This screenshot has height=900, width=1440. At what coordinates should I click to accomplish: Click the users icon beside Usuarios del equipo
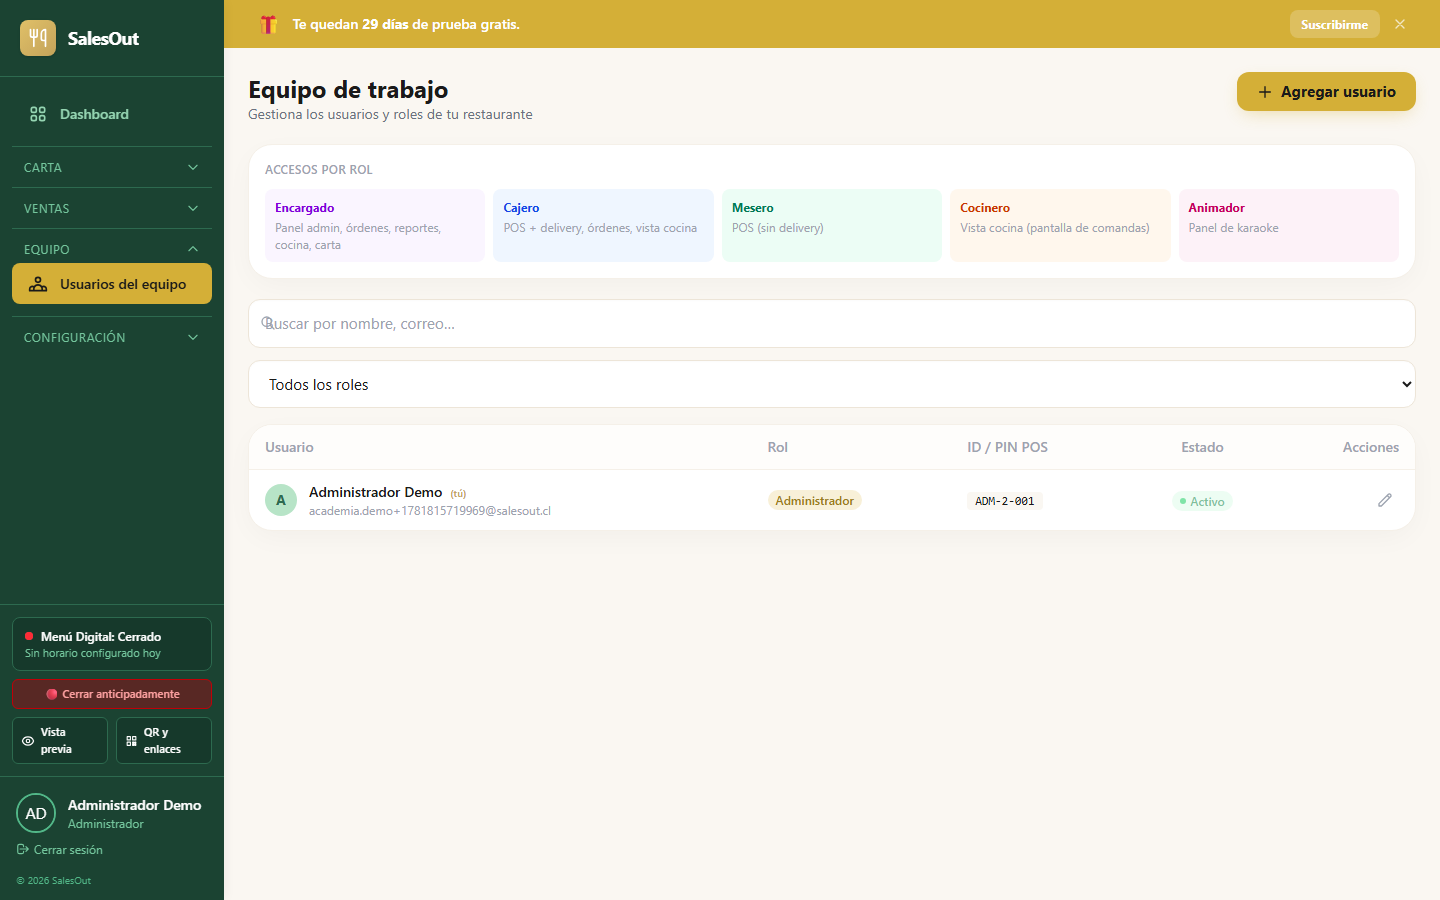click(x=38, y=284)
